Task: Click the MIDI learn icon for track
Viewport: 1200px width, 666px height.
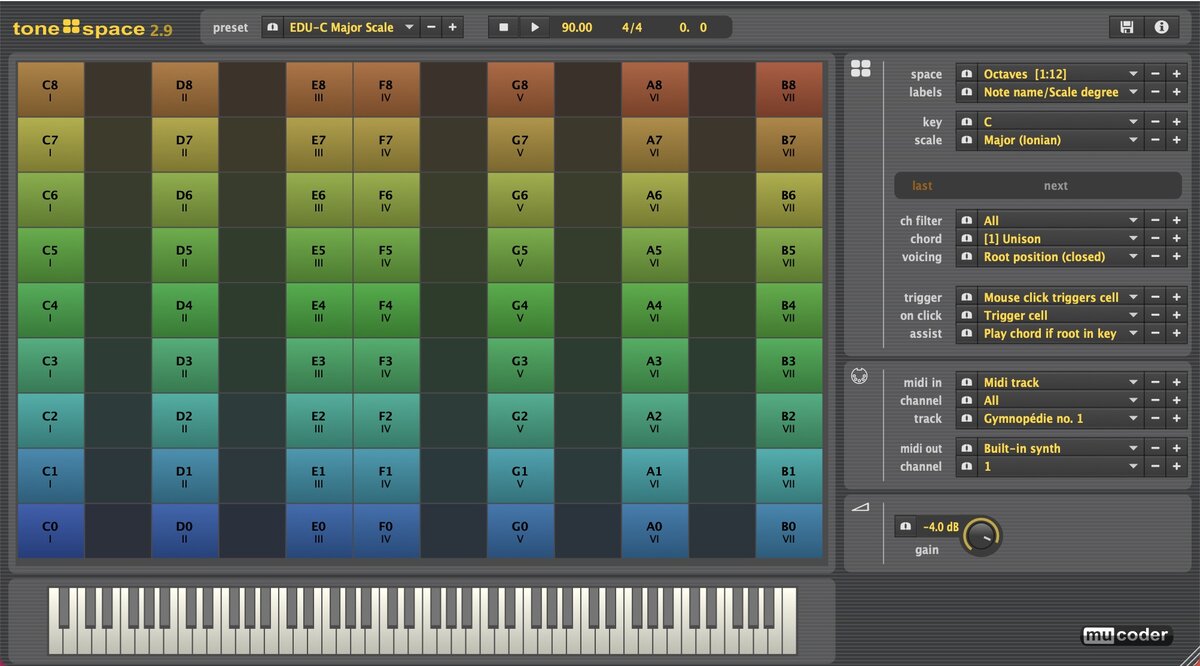Action: click(x=967, y=418)
